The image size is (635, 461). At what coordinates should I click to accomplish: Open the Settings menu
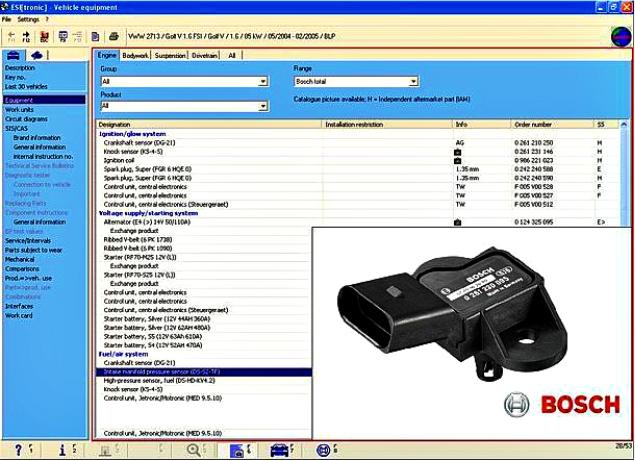click(28, 19)
